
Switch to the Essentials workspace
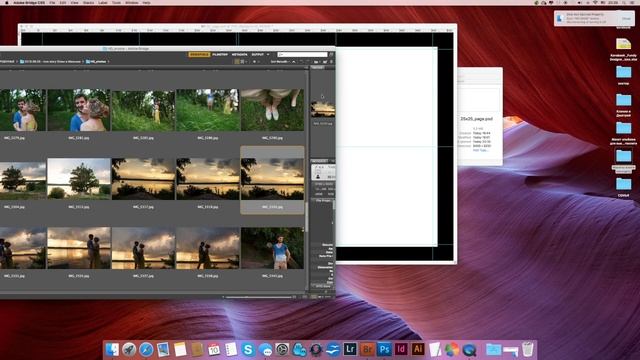pyautogui.click(x=199, y=54)
